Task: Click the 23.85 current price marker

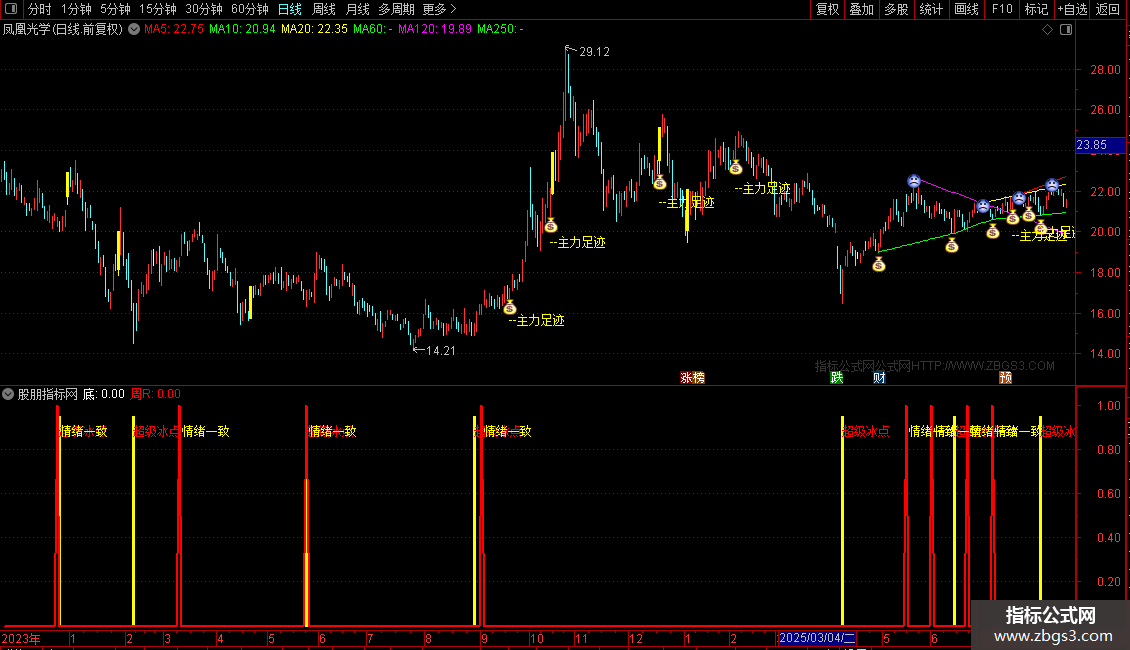Action: pyautogui.click(x=1099, y=145)
